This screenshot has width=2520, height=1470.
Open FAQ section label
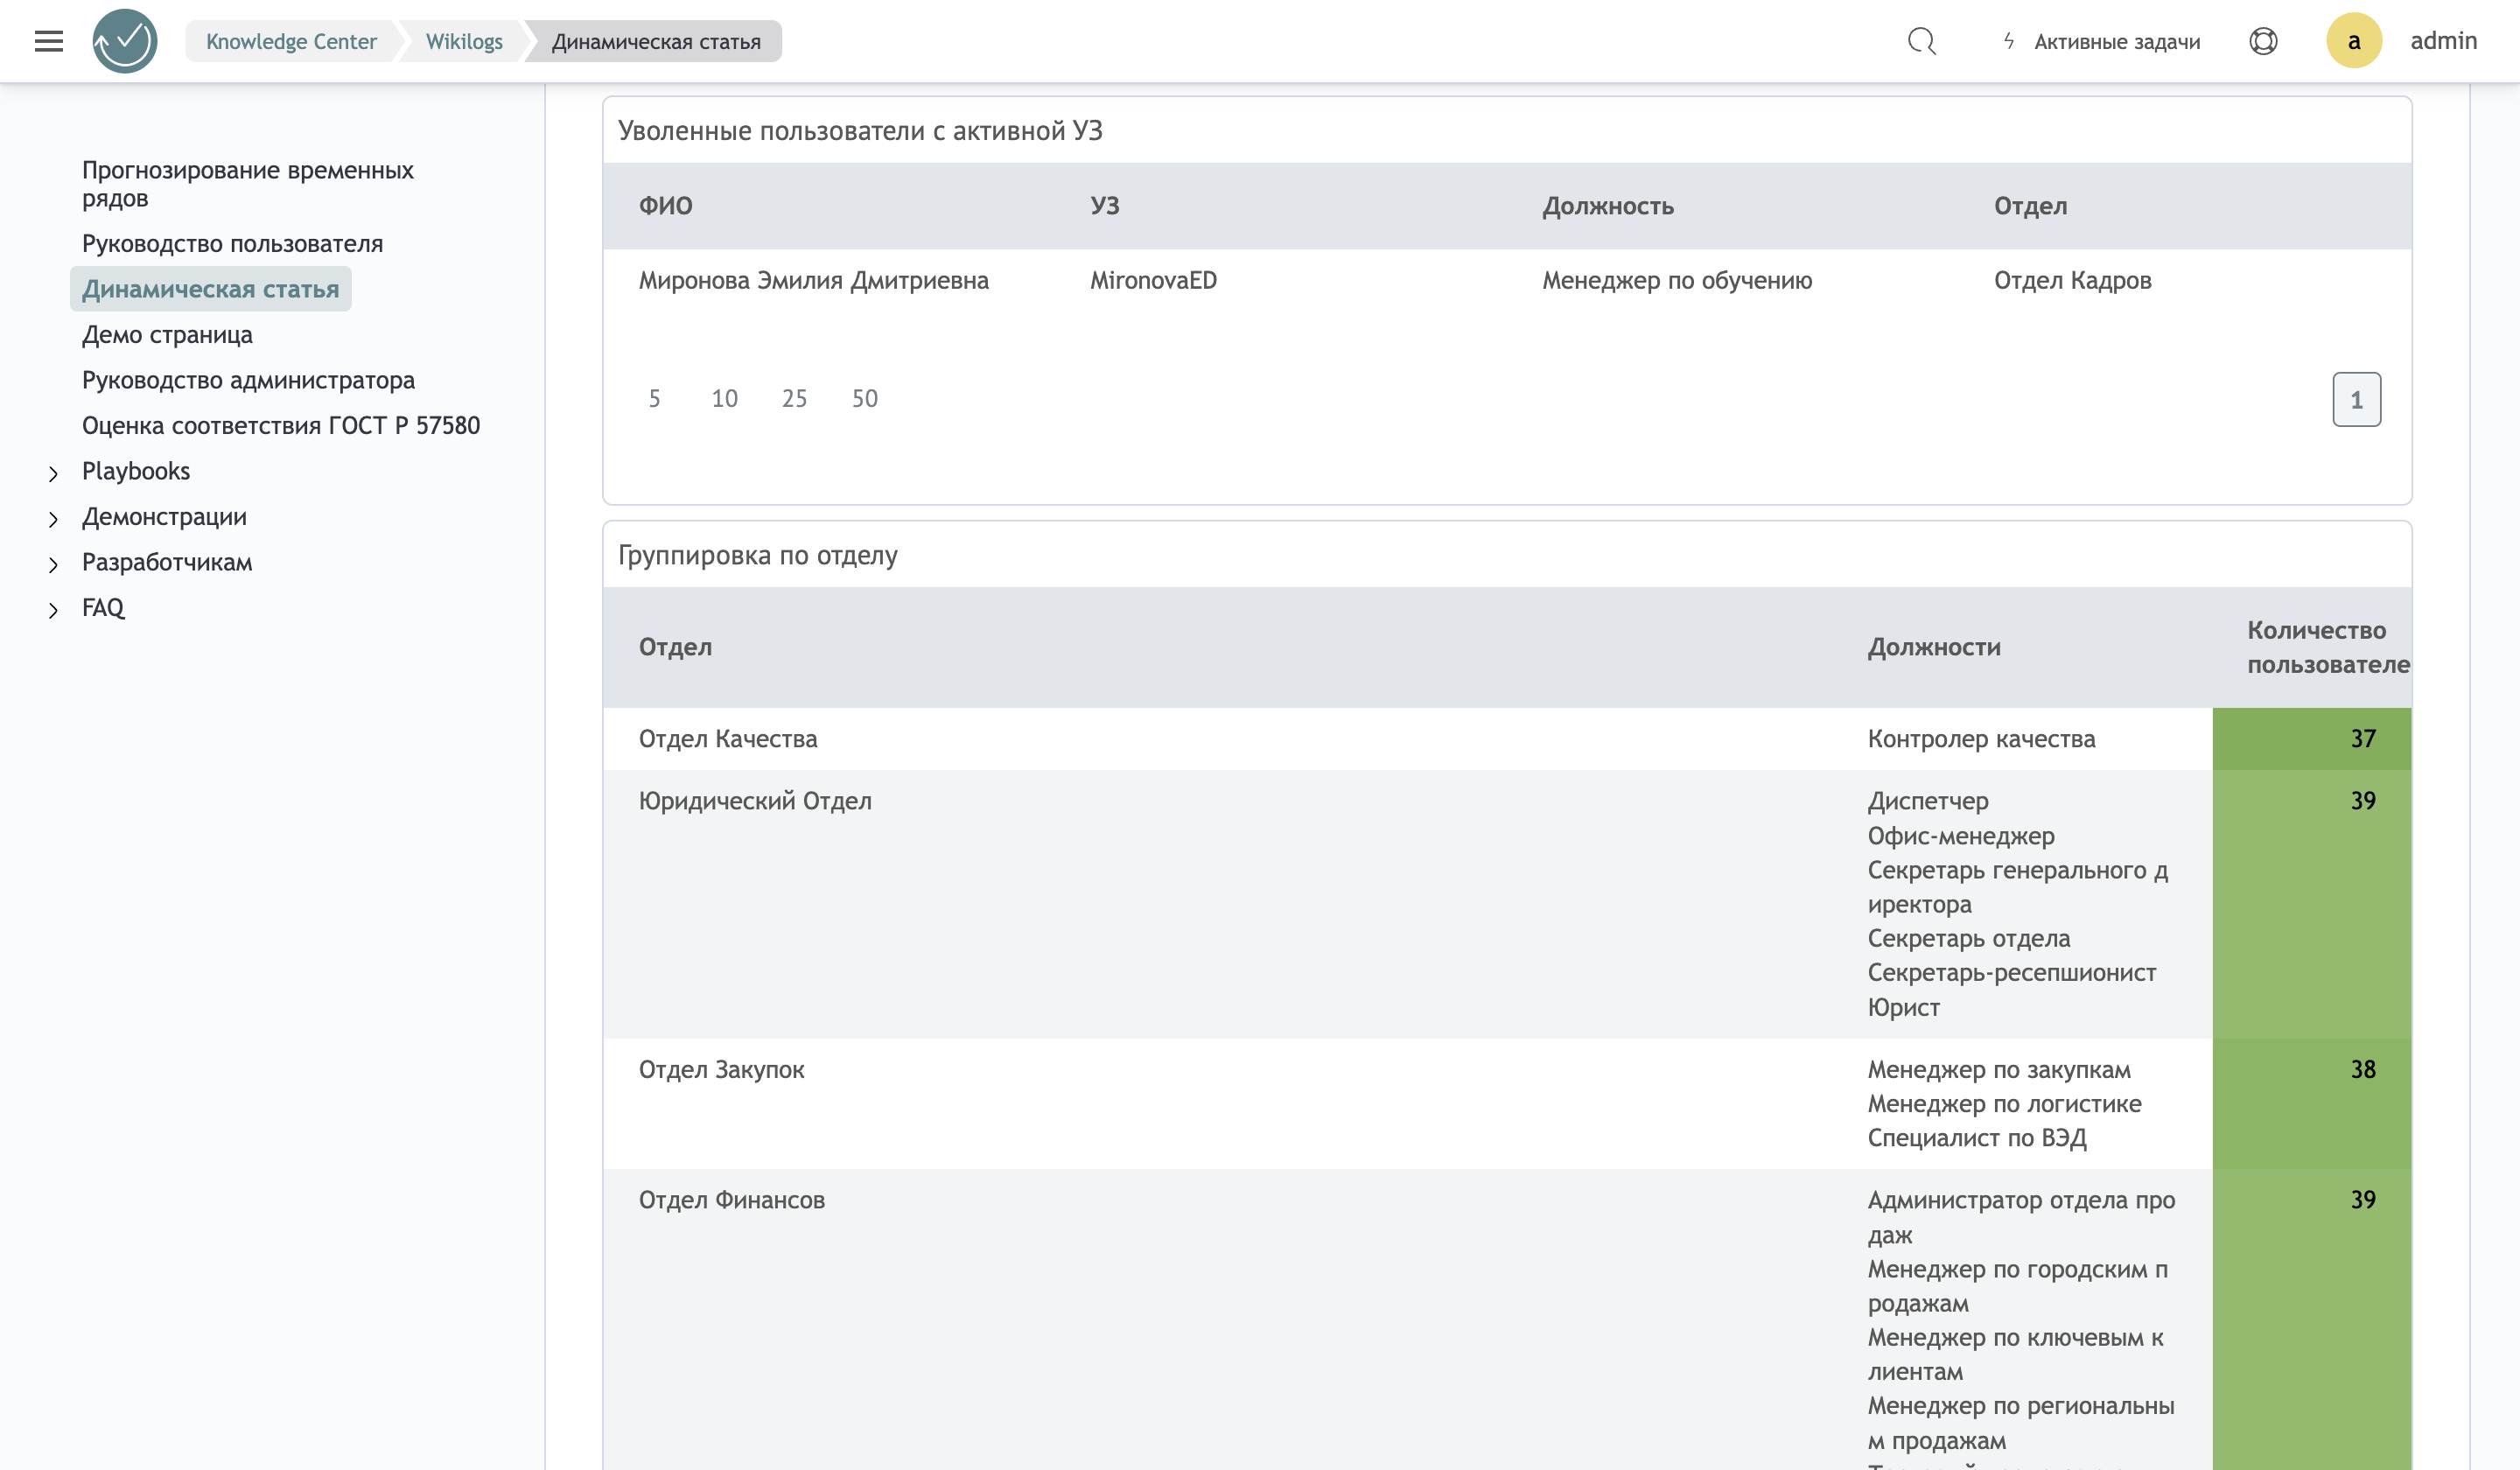tap(103, 608)
